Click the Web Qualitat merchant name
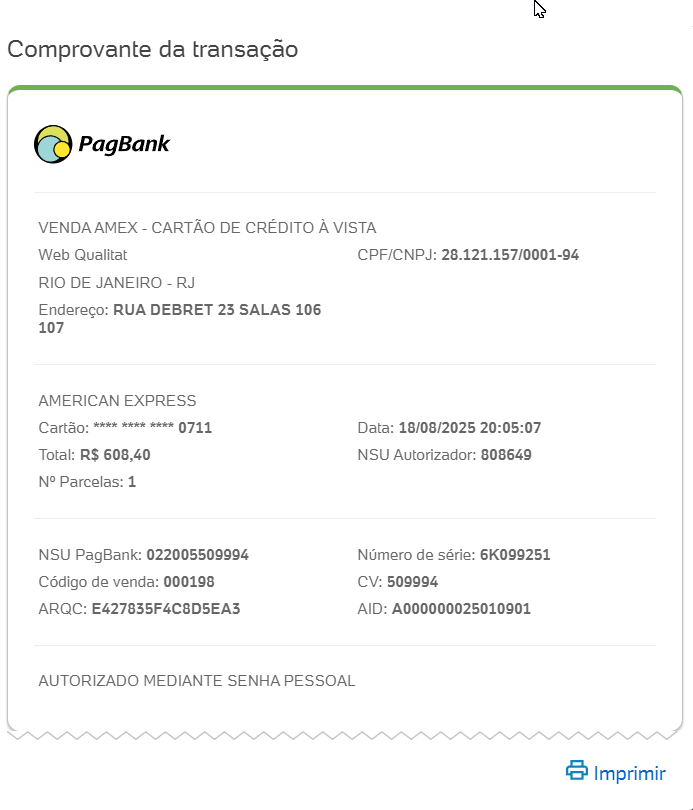Screen dimensions: 693x810 pyautogui.click(x=83, y=255)
